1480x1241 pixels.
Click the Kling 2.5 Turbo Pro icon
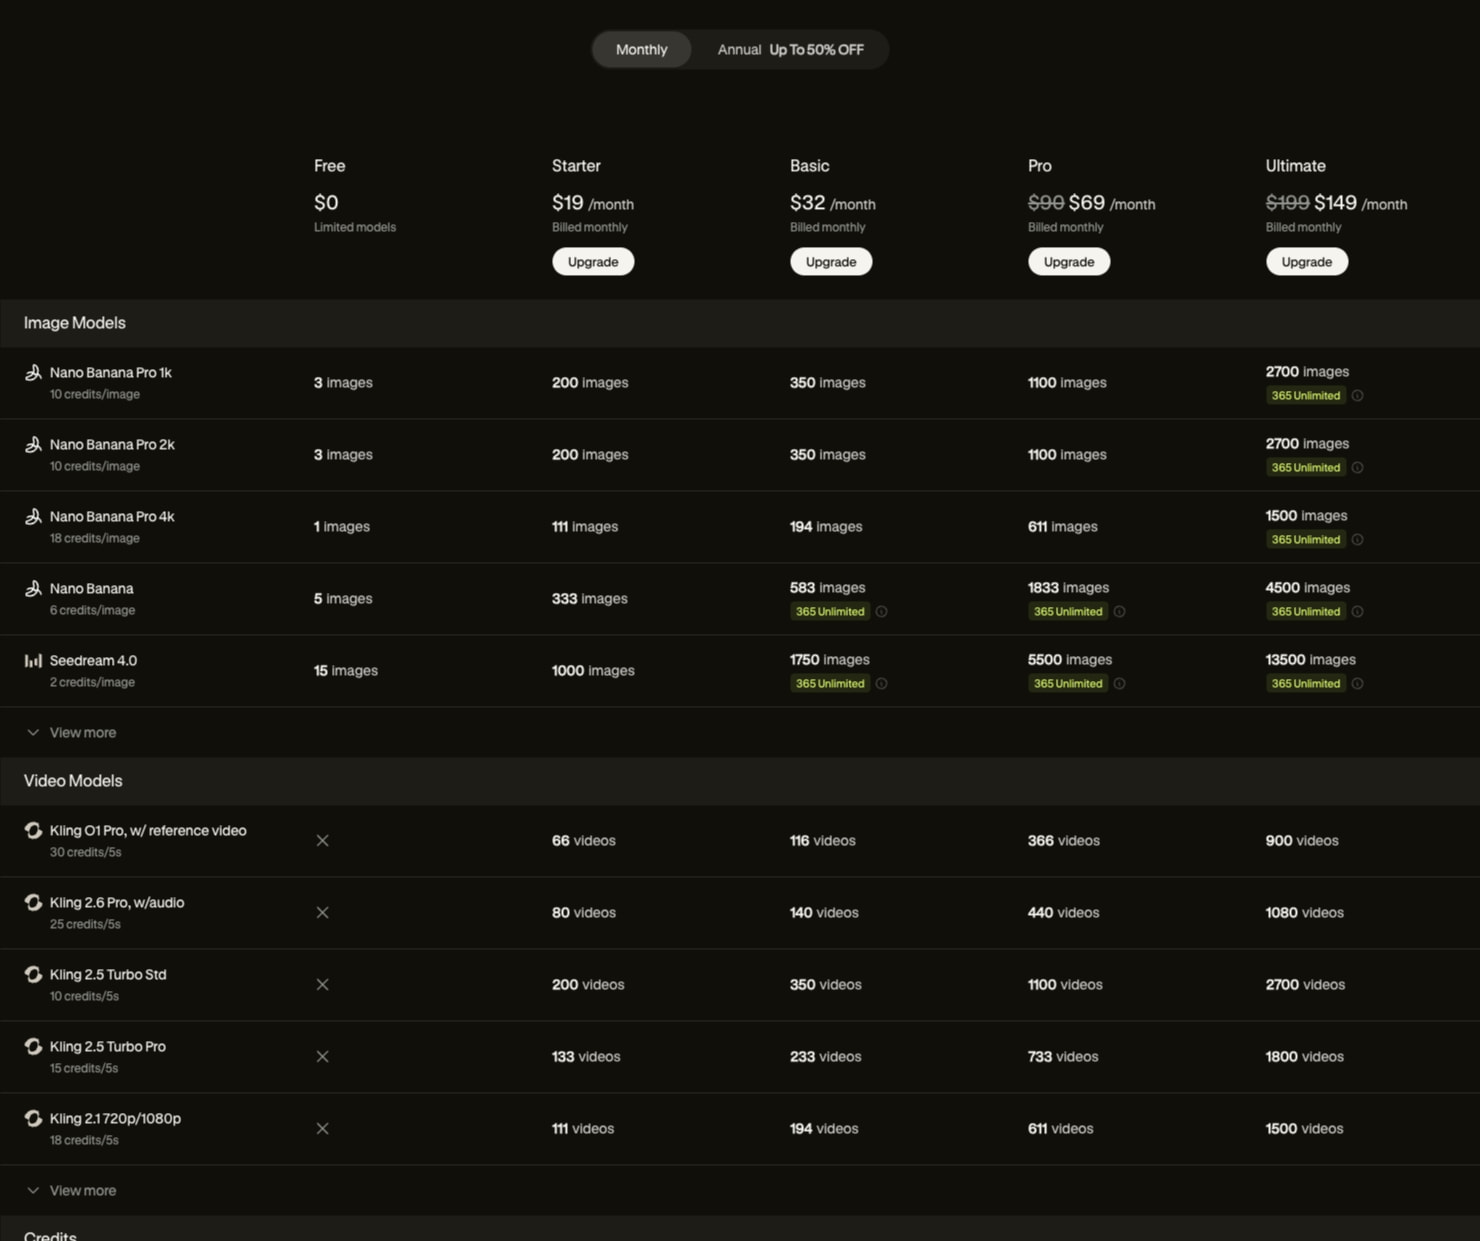click(33, 1046)
